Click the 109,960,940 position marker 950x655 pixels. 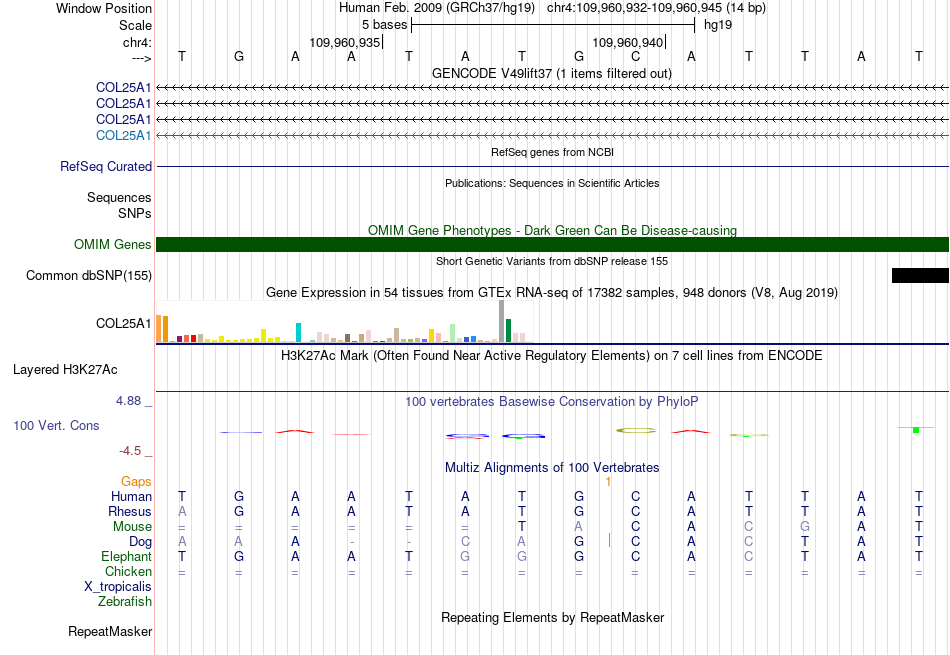click(628, 43)
